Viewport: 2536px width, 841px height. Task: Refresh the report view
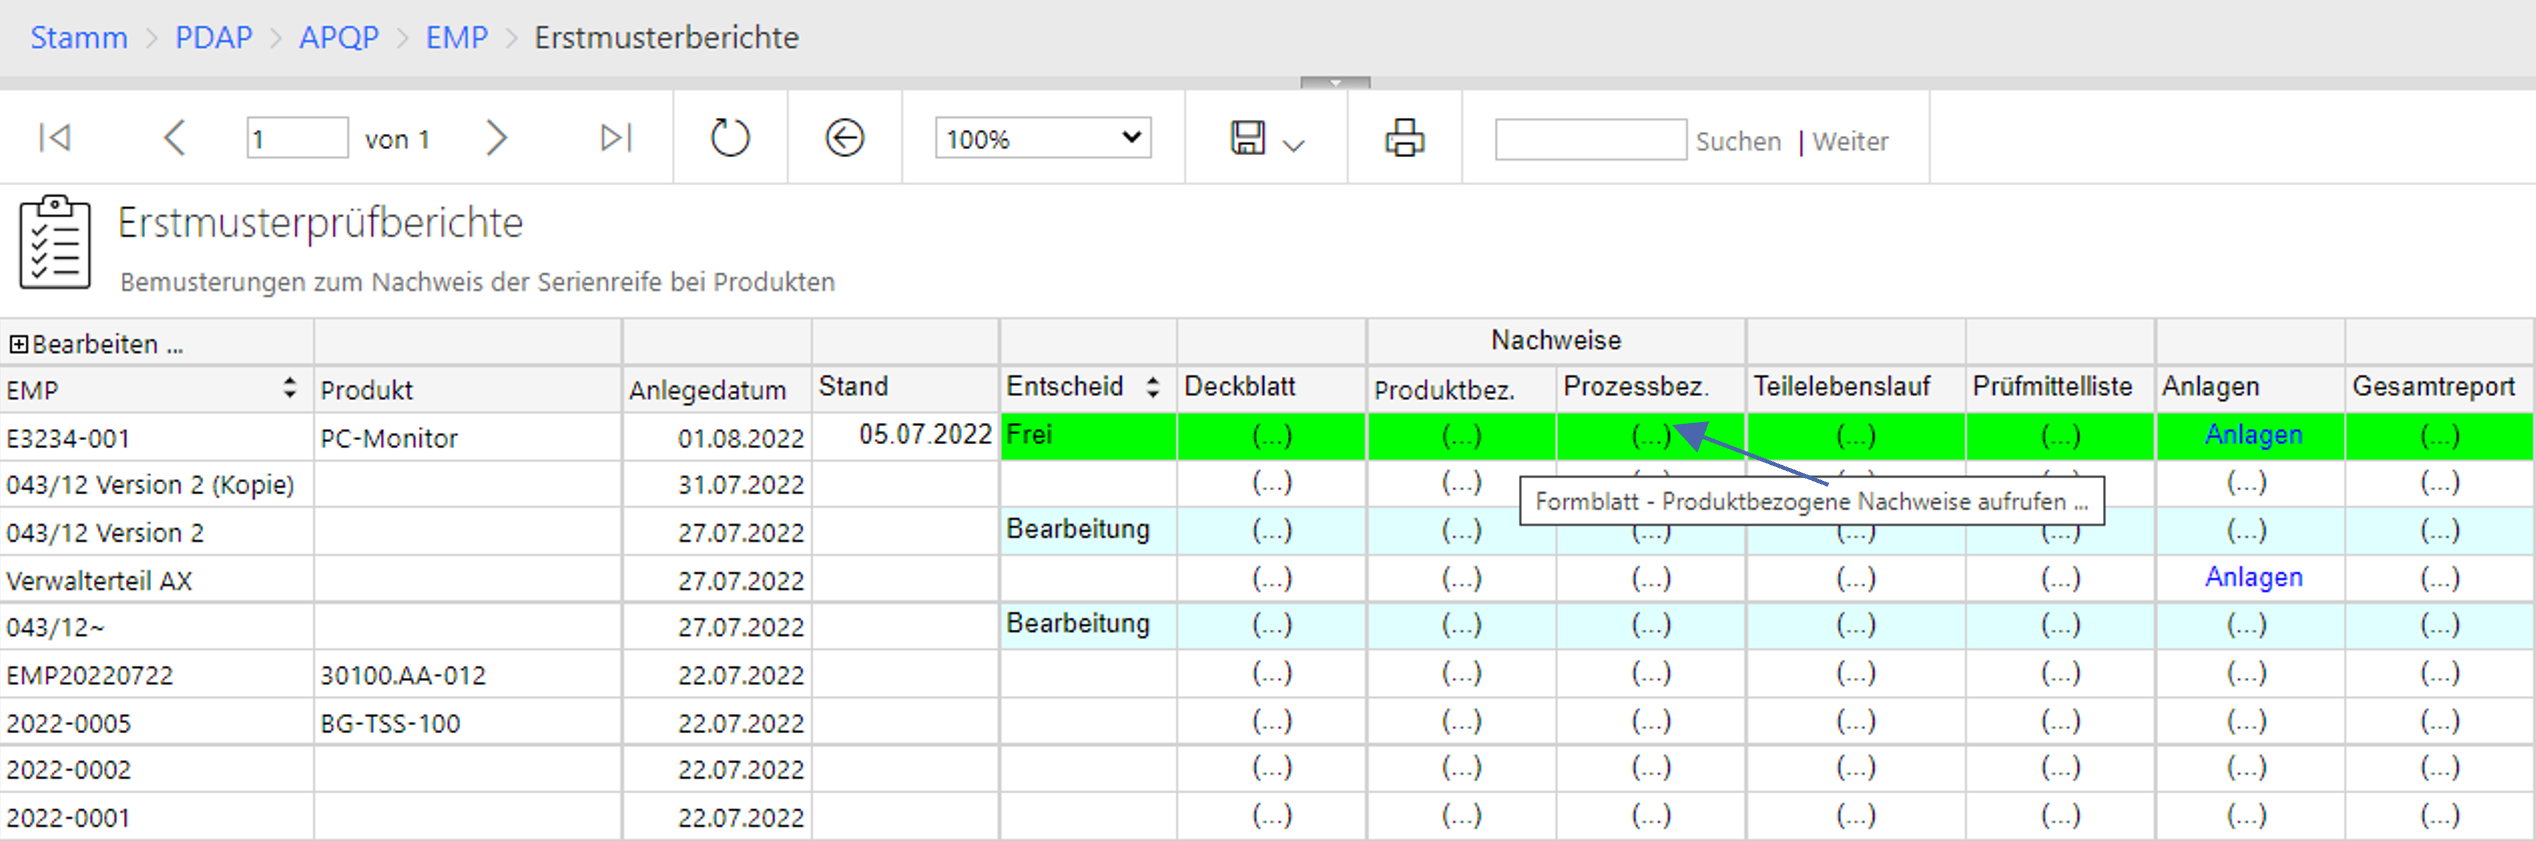click(x=730, y=137)
